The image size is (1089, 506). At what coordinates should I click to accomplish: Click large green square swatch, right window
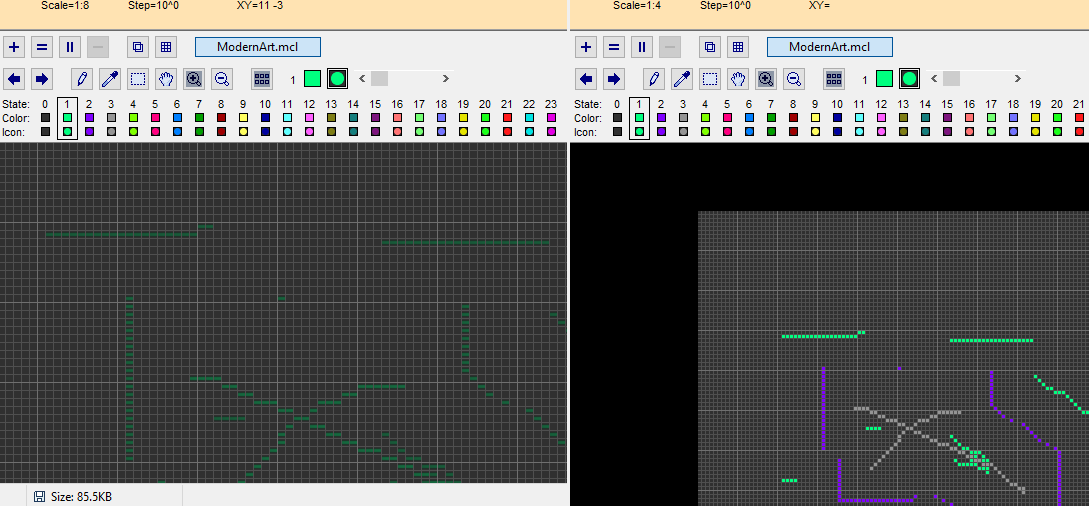(x=884, y=78)
